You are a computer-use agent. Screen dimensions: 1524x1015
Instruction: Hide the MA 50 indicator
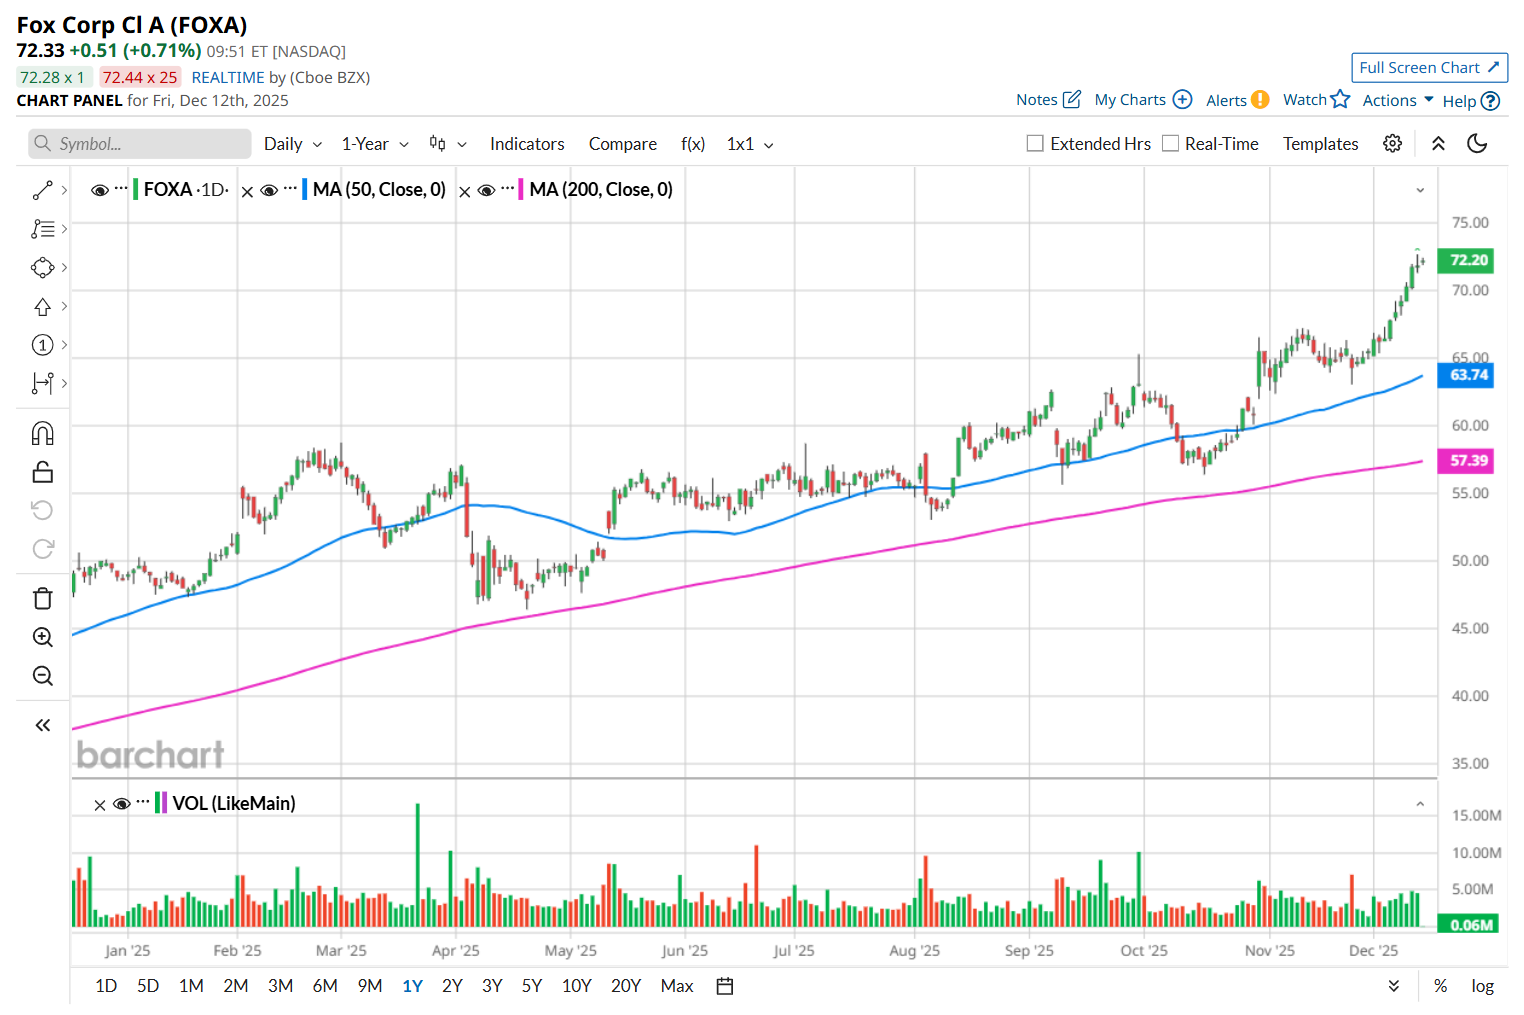[x=269, y=190]
